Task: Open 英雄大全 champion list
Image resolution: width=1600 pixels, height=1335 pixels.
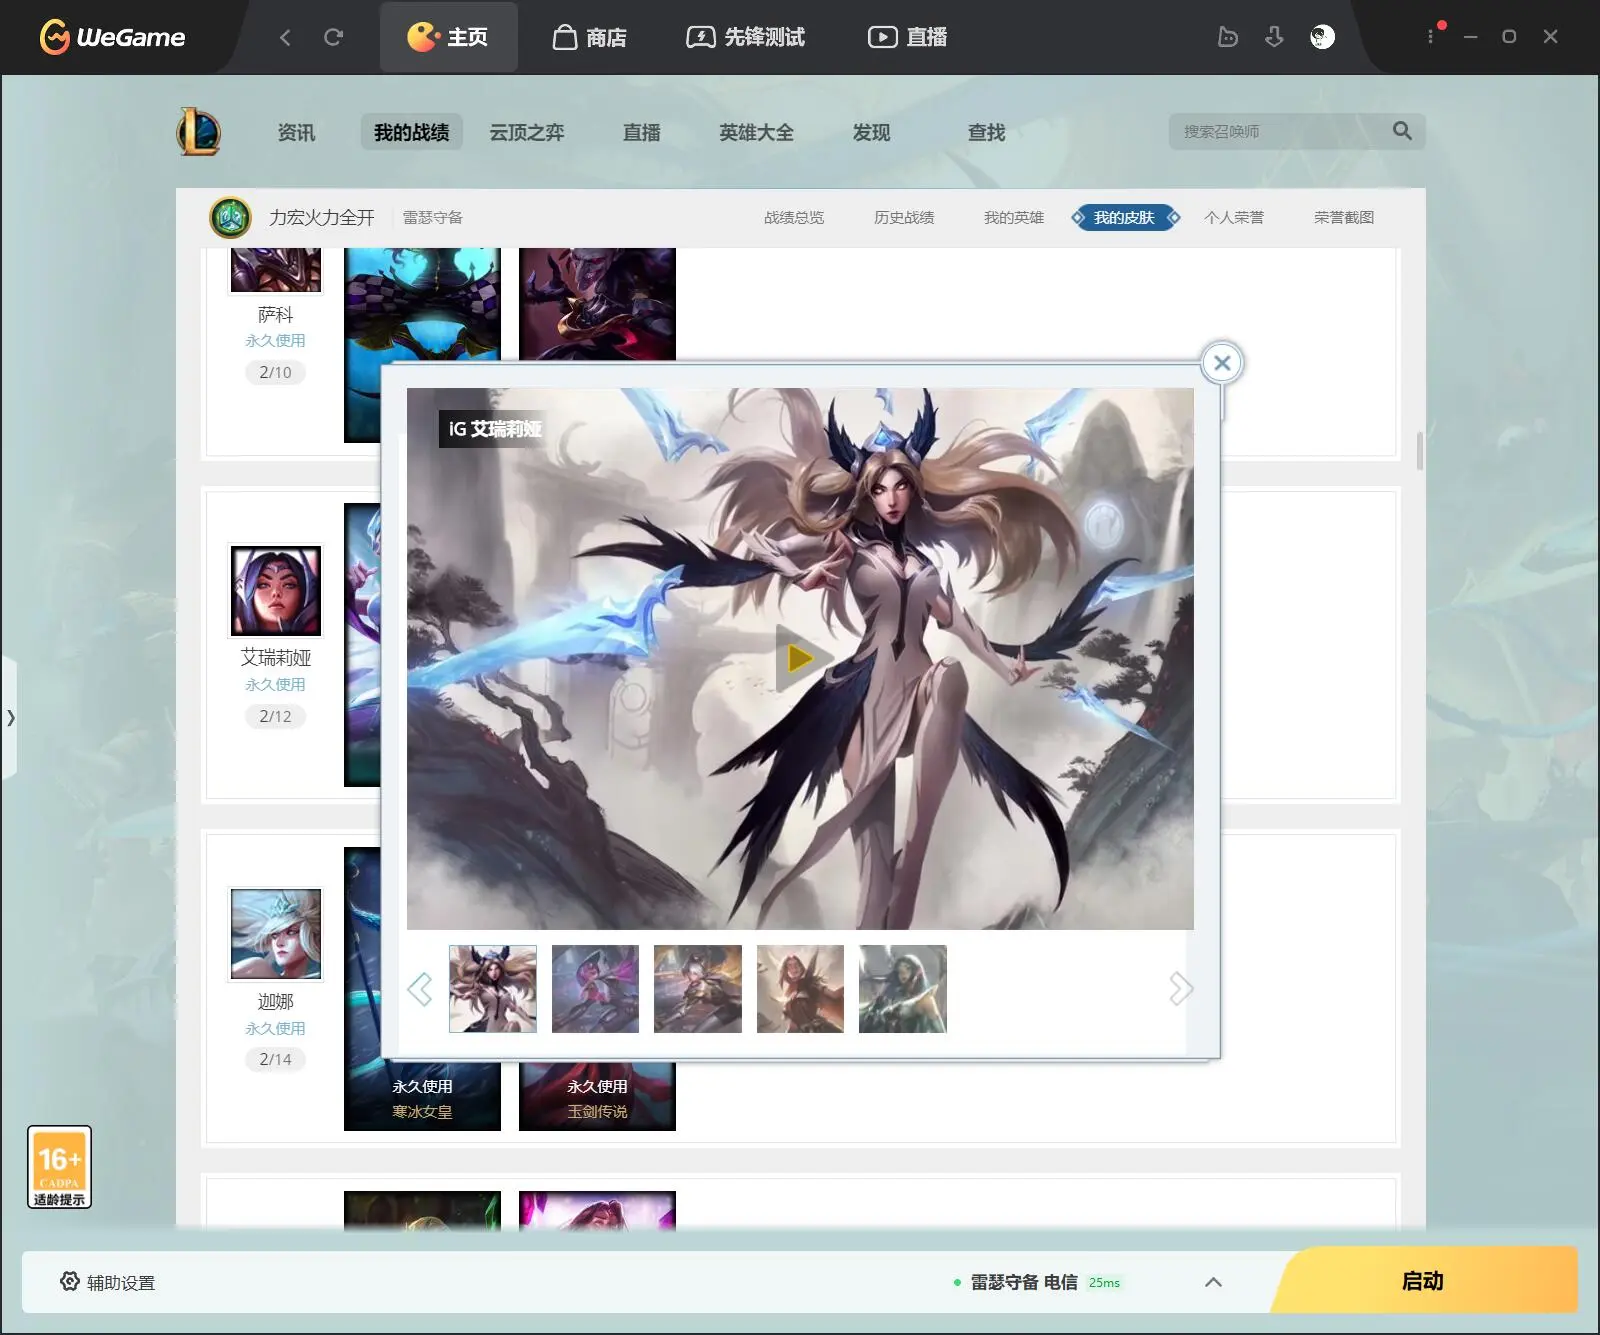Action: pyautogui.click(x=757, y=132)
